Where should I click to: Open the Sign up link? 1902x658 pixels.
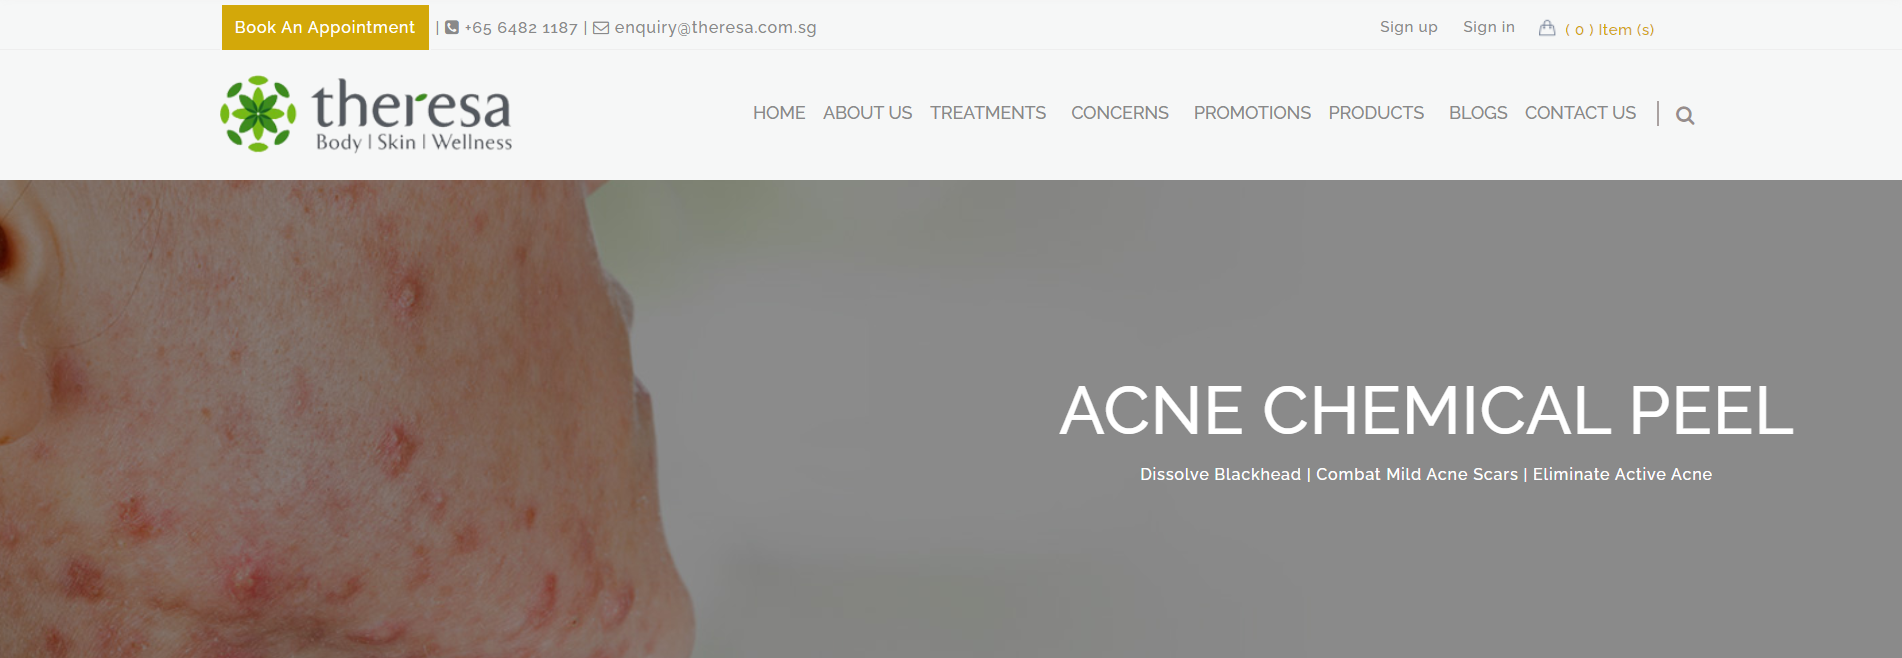1408,27
